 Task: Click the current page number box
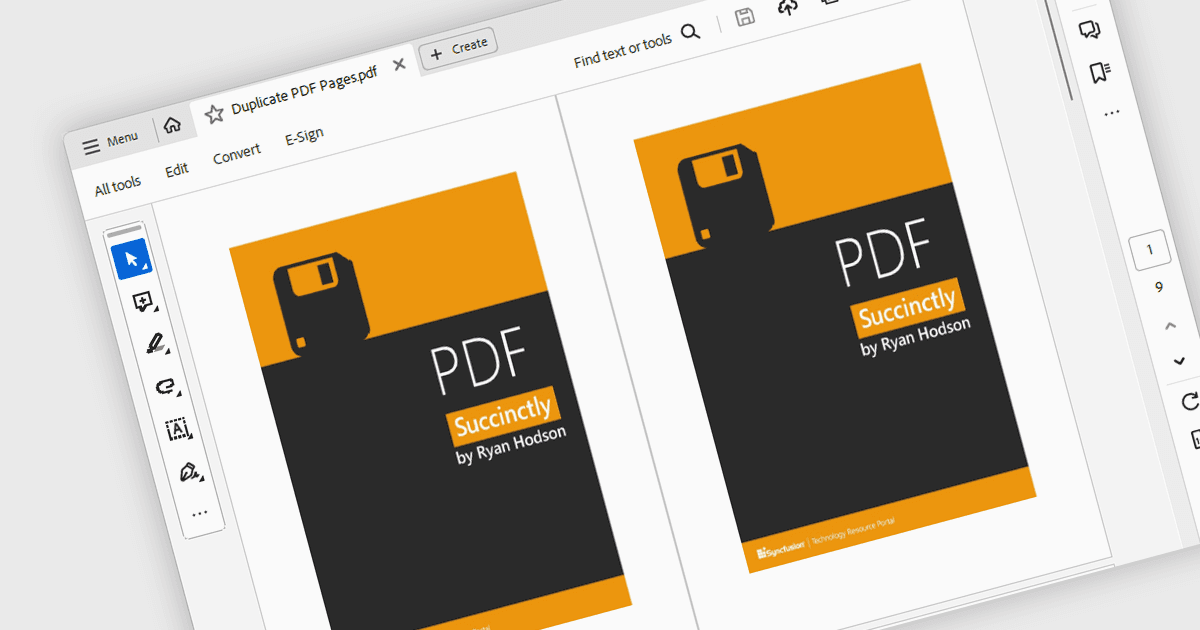tap(1149, 250)
